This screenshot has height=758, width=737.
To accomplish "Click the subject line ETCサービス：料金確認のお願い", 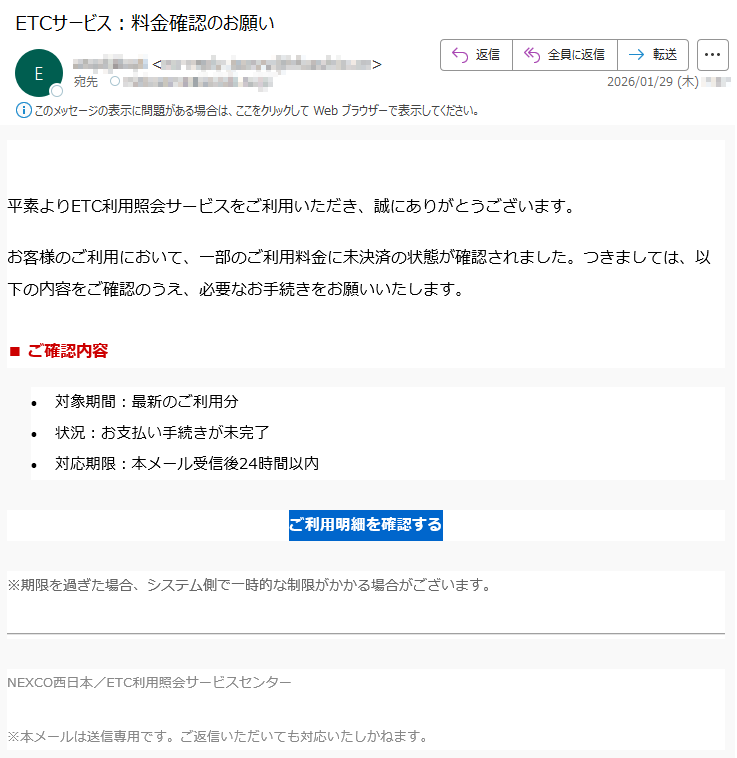I will coord(145,22).
